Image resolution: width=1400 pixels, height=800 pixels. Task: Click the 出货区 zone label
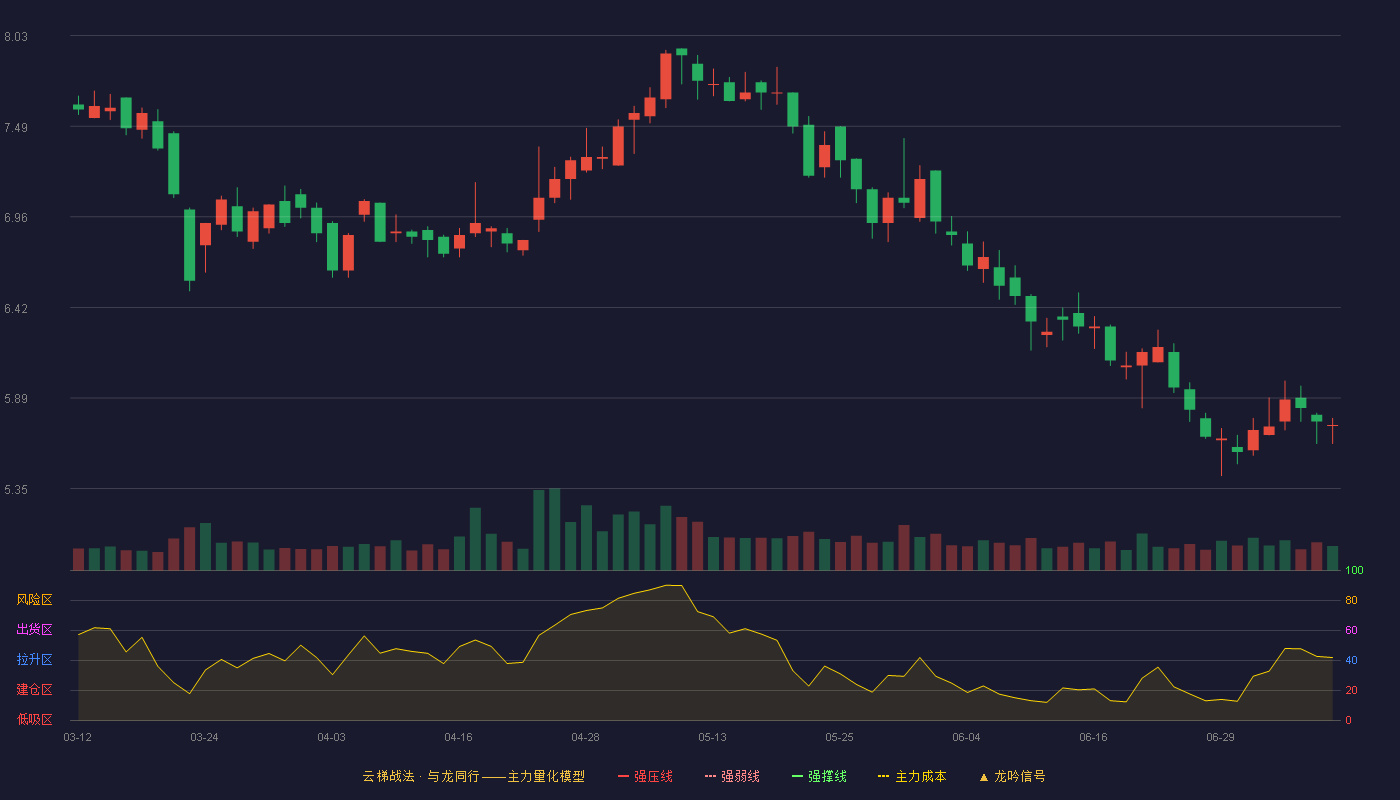click(x=34, y=630)
